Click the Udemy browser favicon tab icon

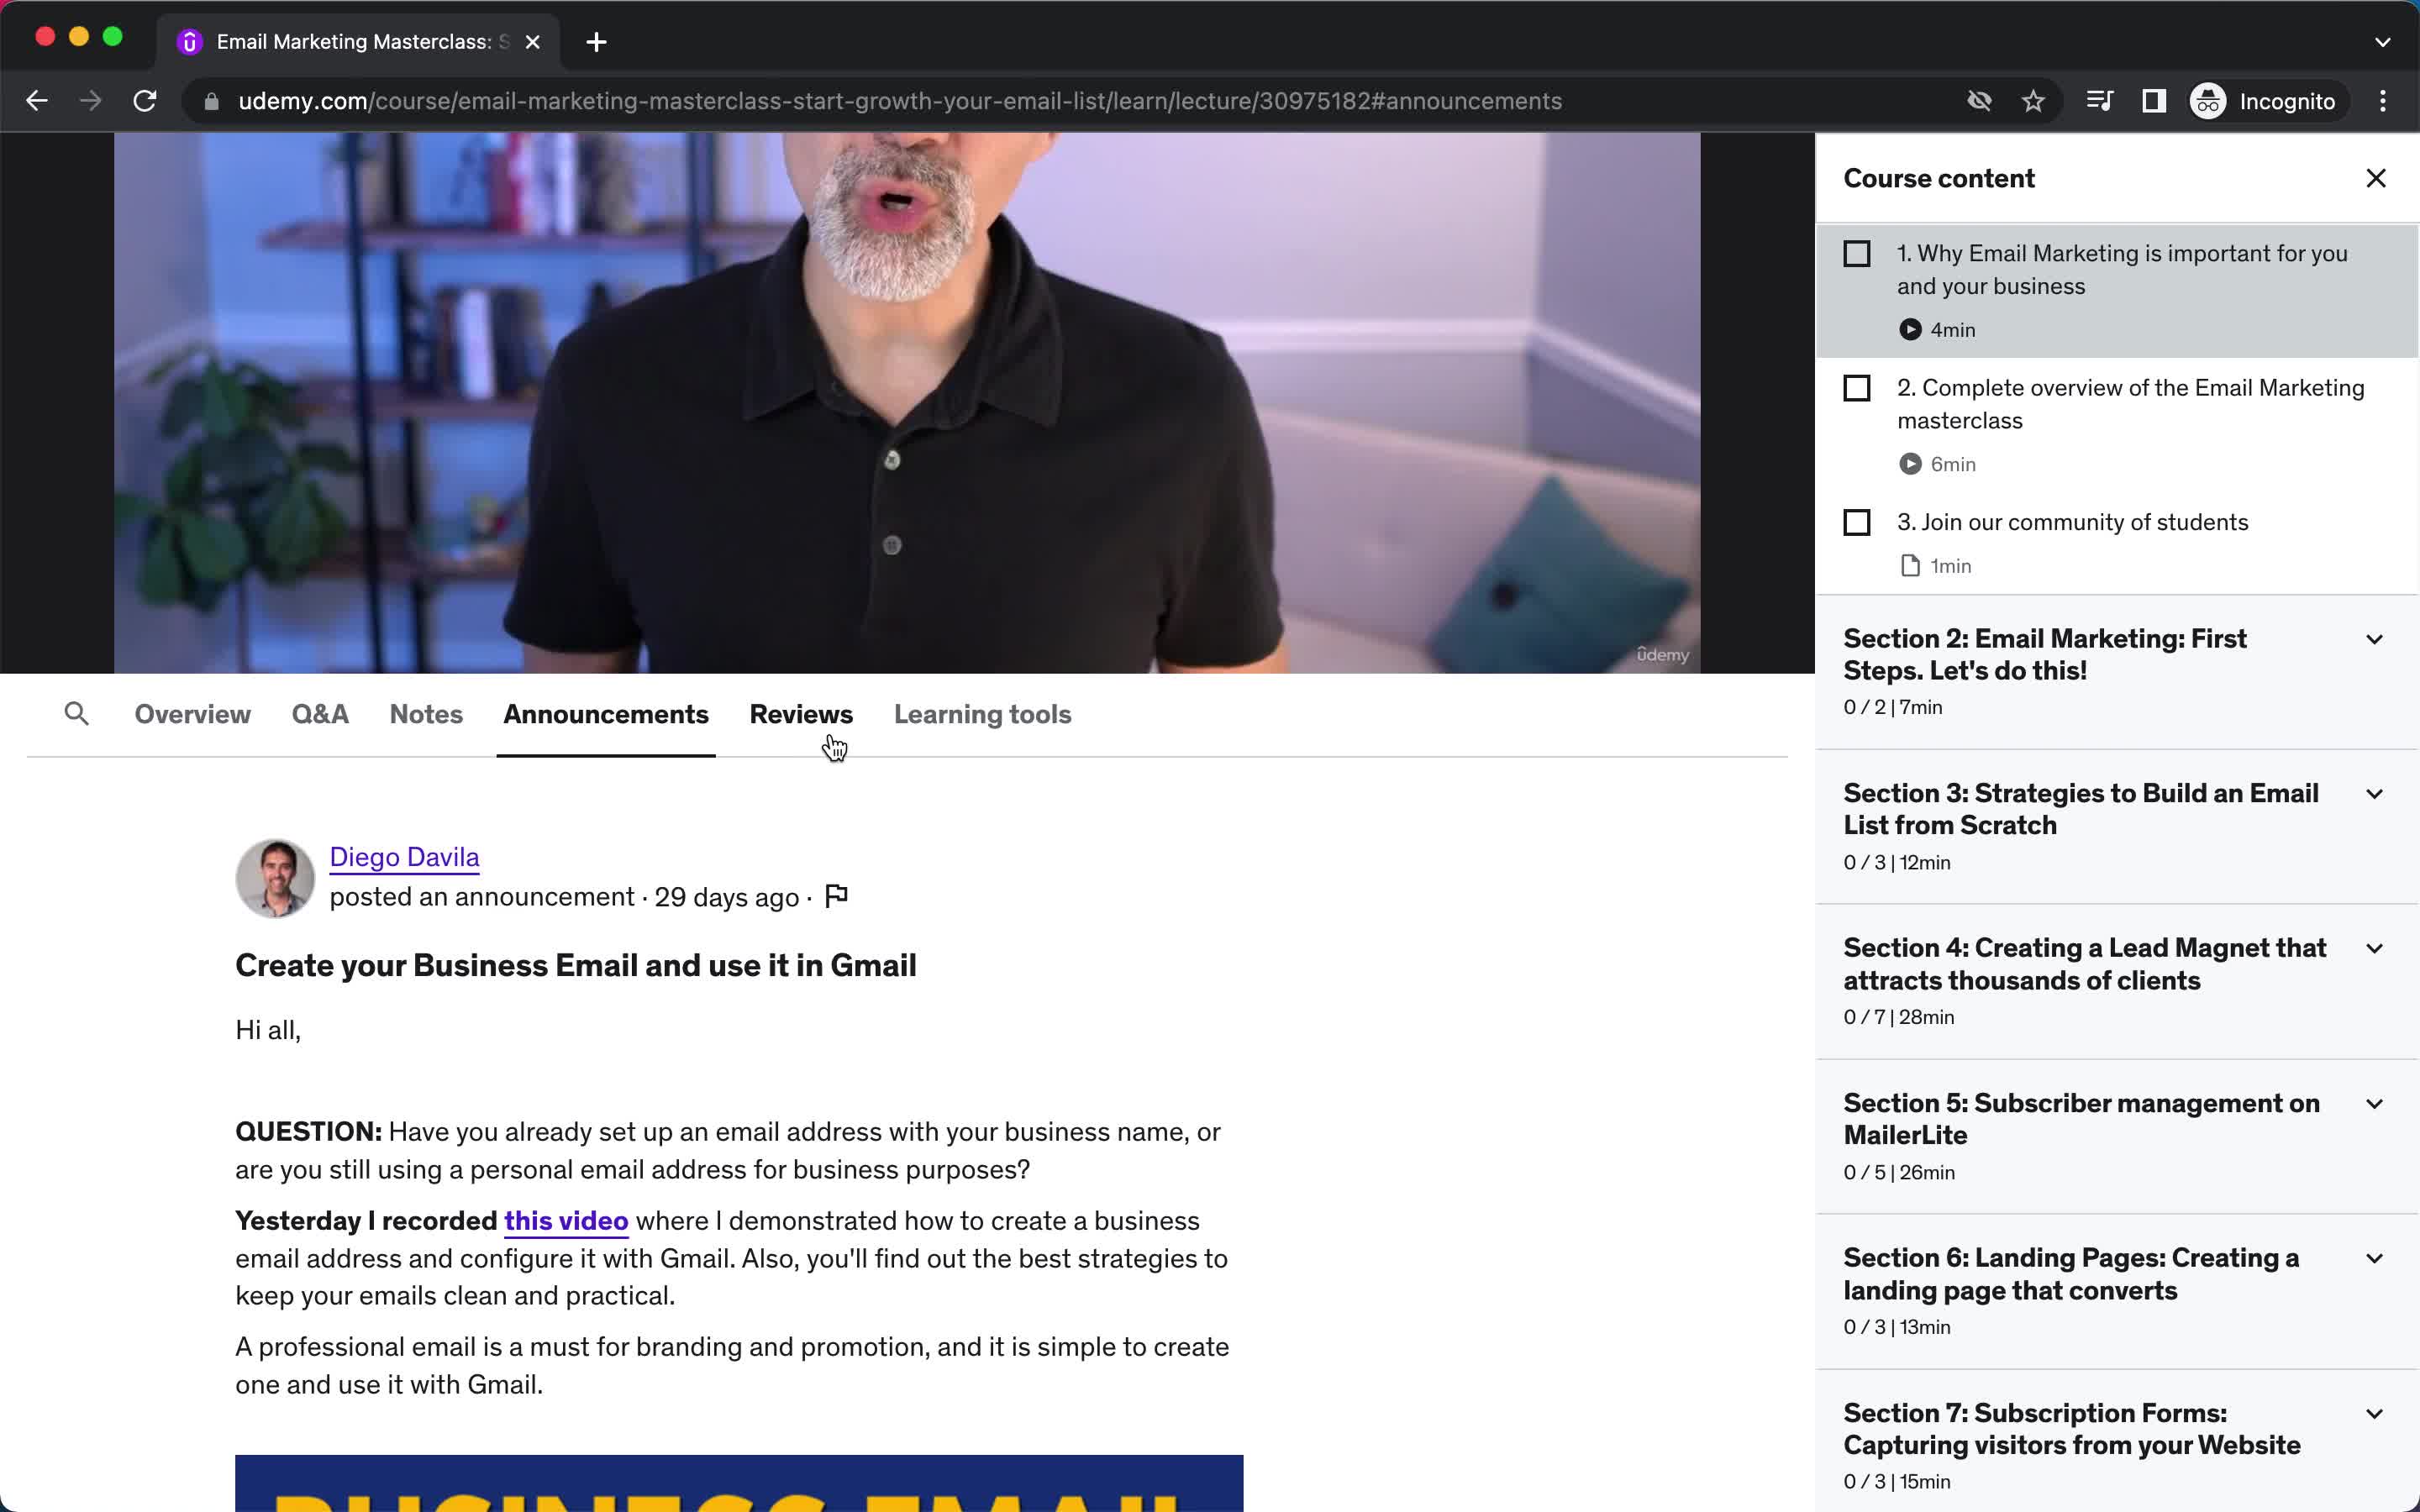(x=192, y=42)
